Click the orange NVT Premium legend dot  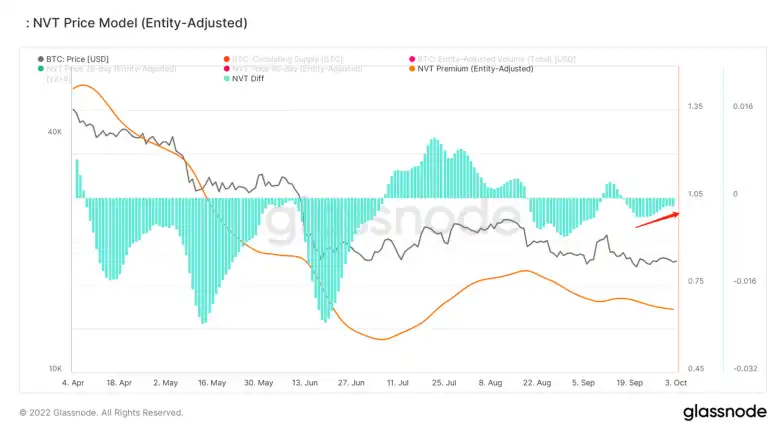coord(412,69)
